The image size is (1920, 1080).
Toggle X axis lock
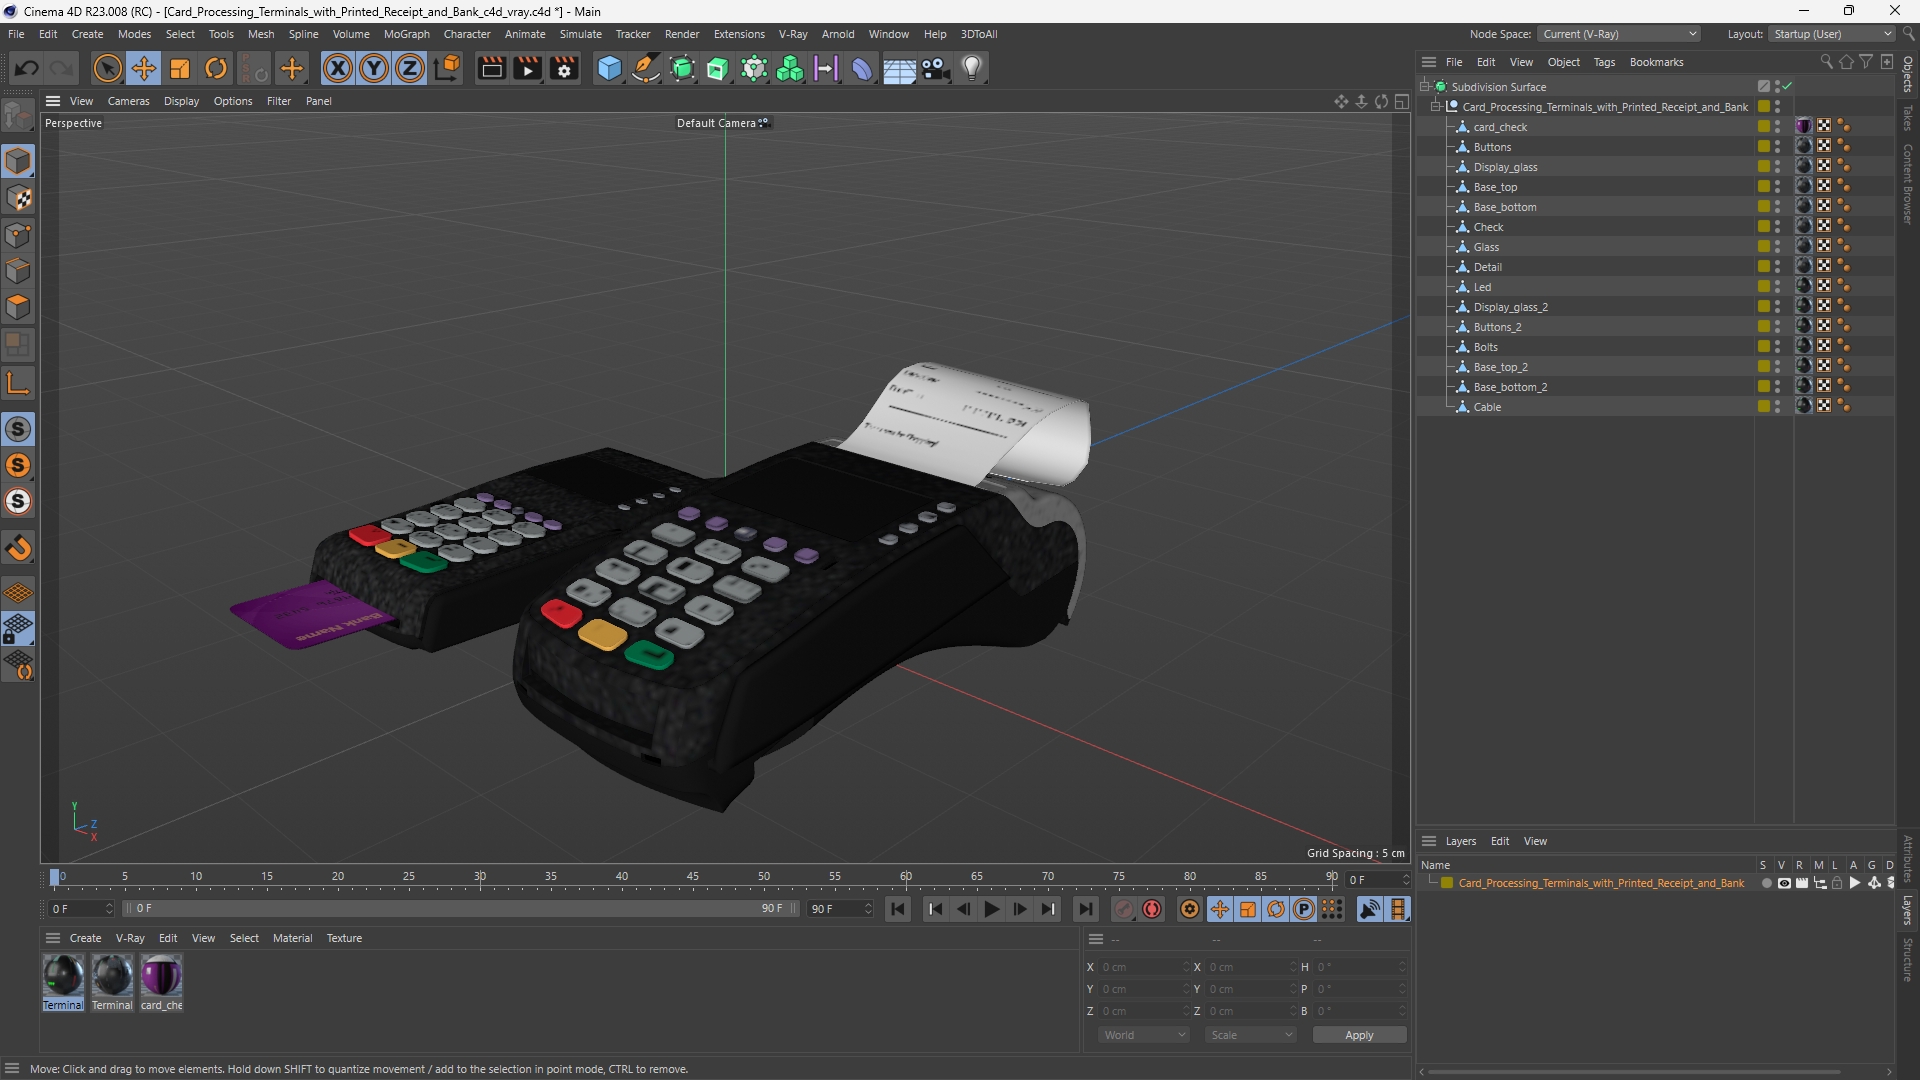337,69
